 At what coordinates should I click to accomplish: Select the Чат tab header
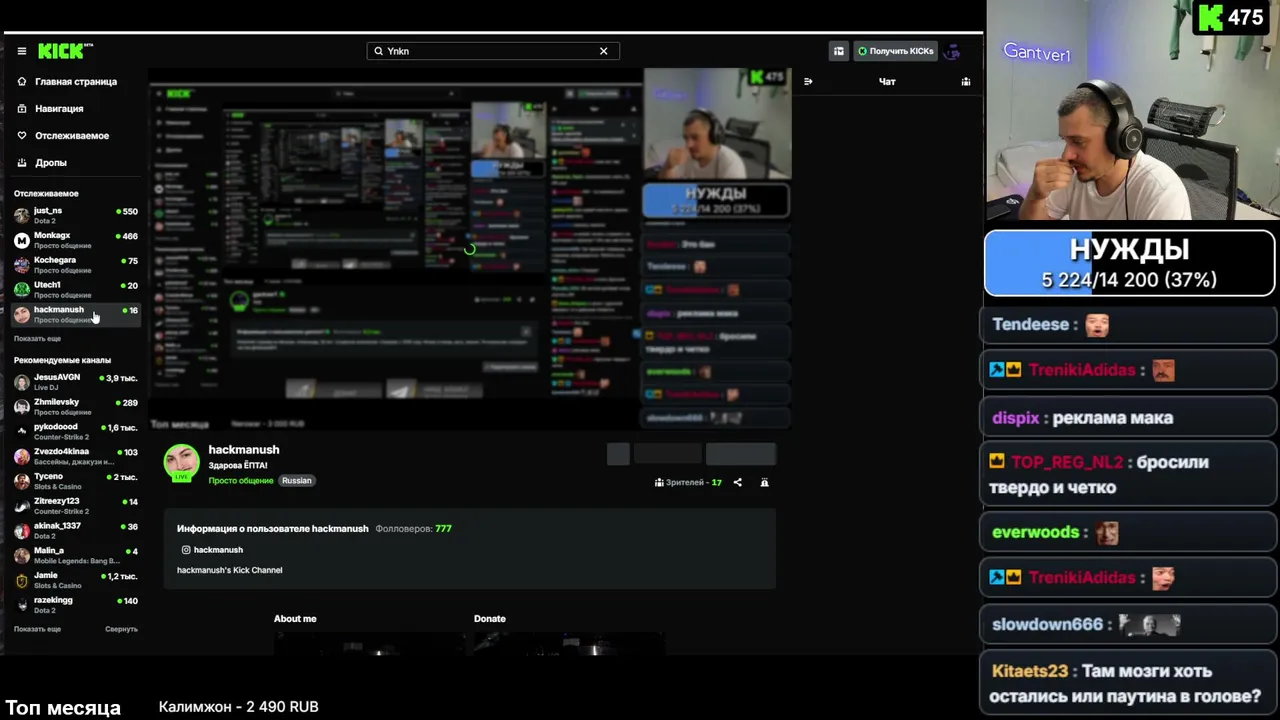(887, 82)
